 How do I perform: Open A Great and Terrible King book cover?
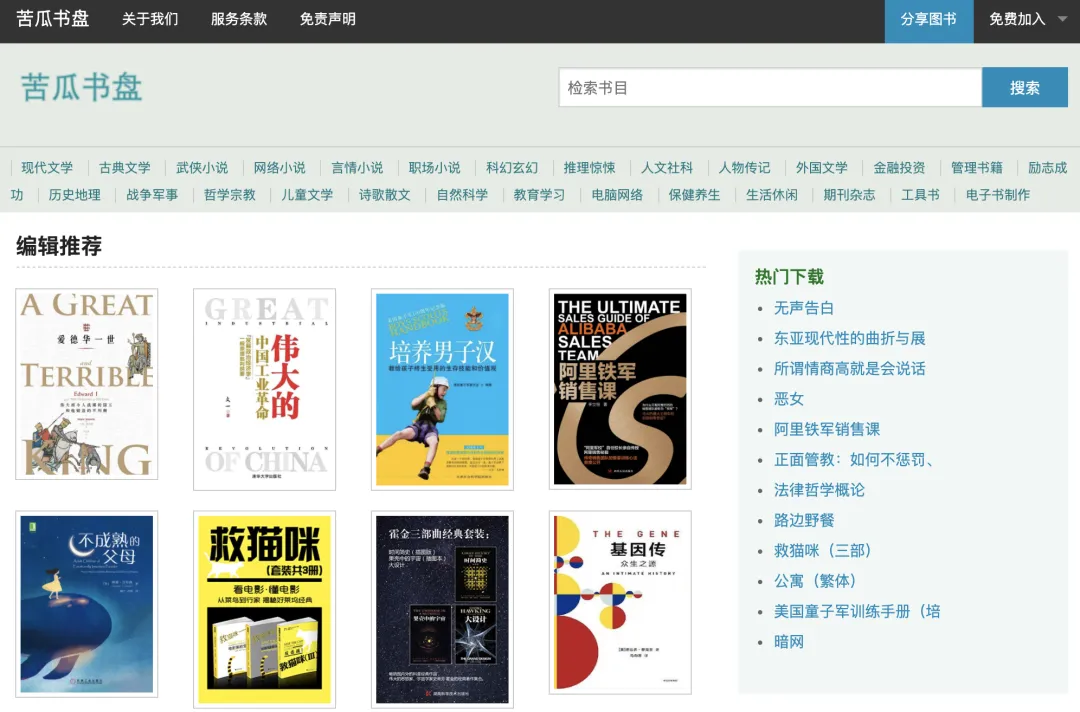[x=87, y=384]
